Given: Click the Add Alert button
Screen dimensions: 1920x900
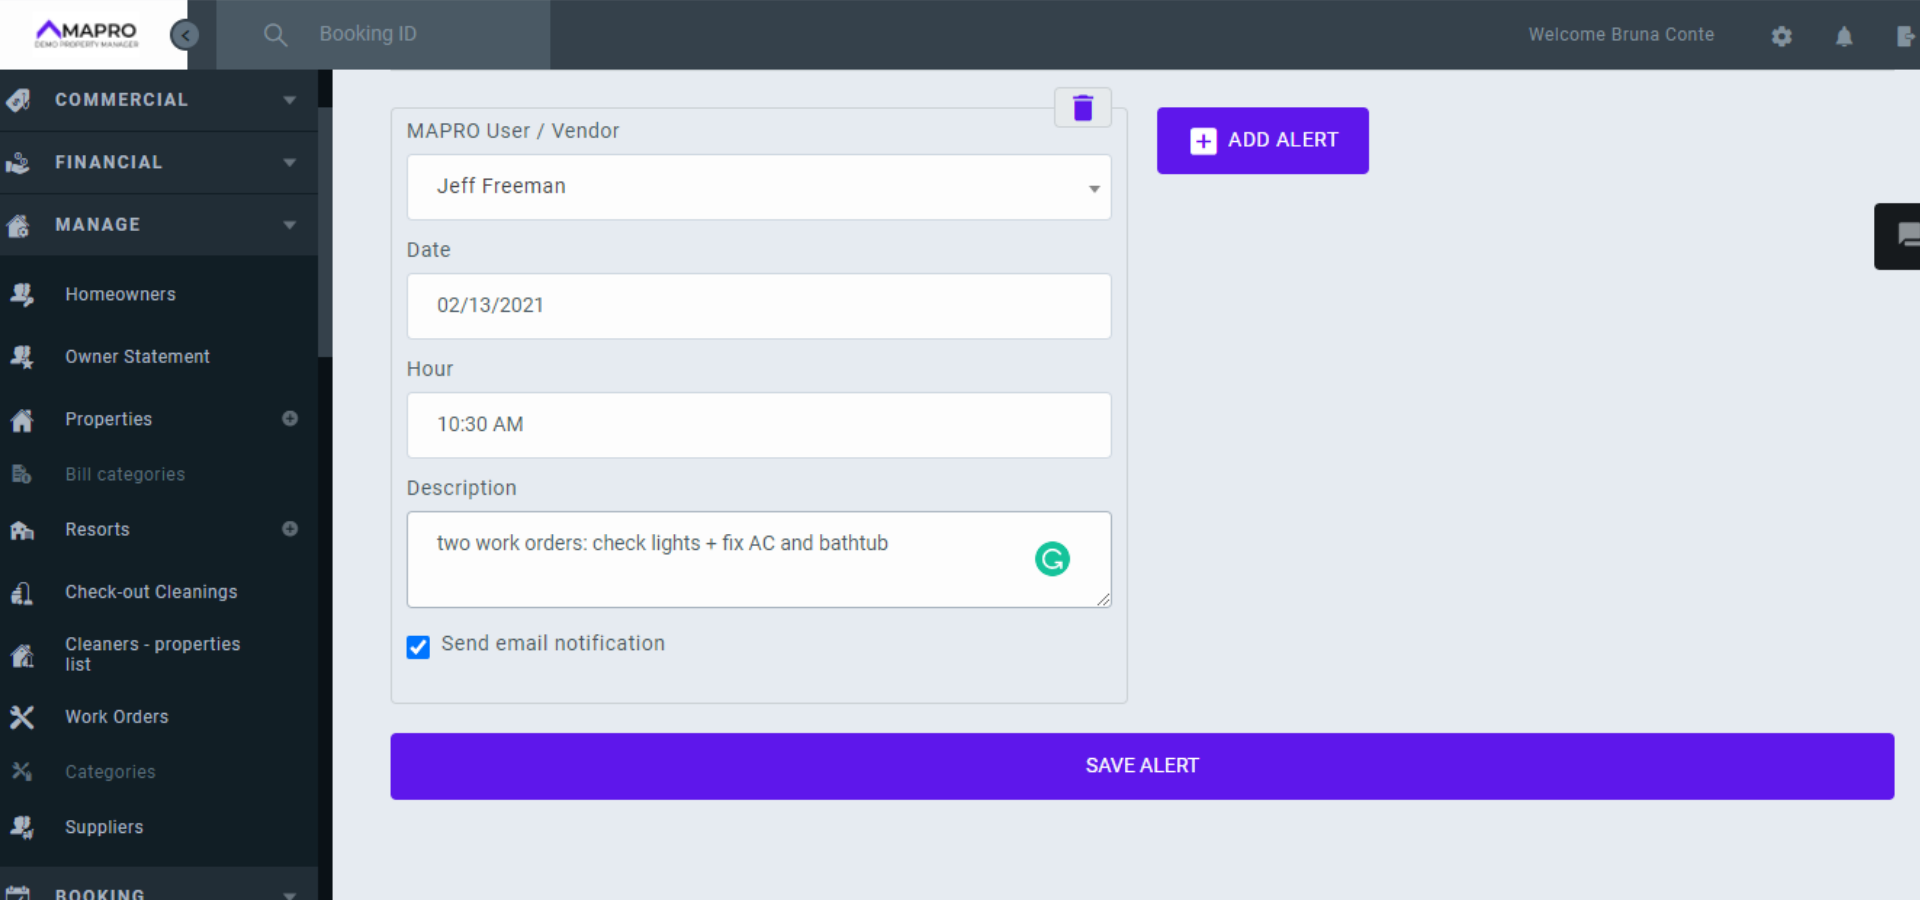Looking at the screenshot, I should pyautogui.click(x=1262, y=141).
